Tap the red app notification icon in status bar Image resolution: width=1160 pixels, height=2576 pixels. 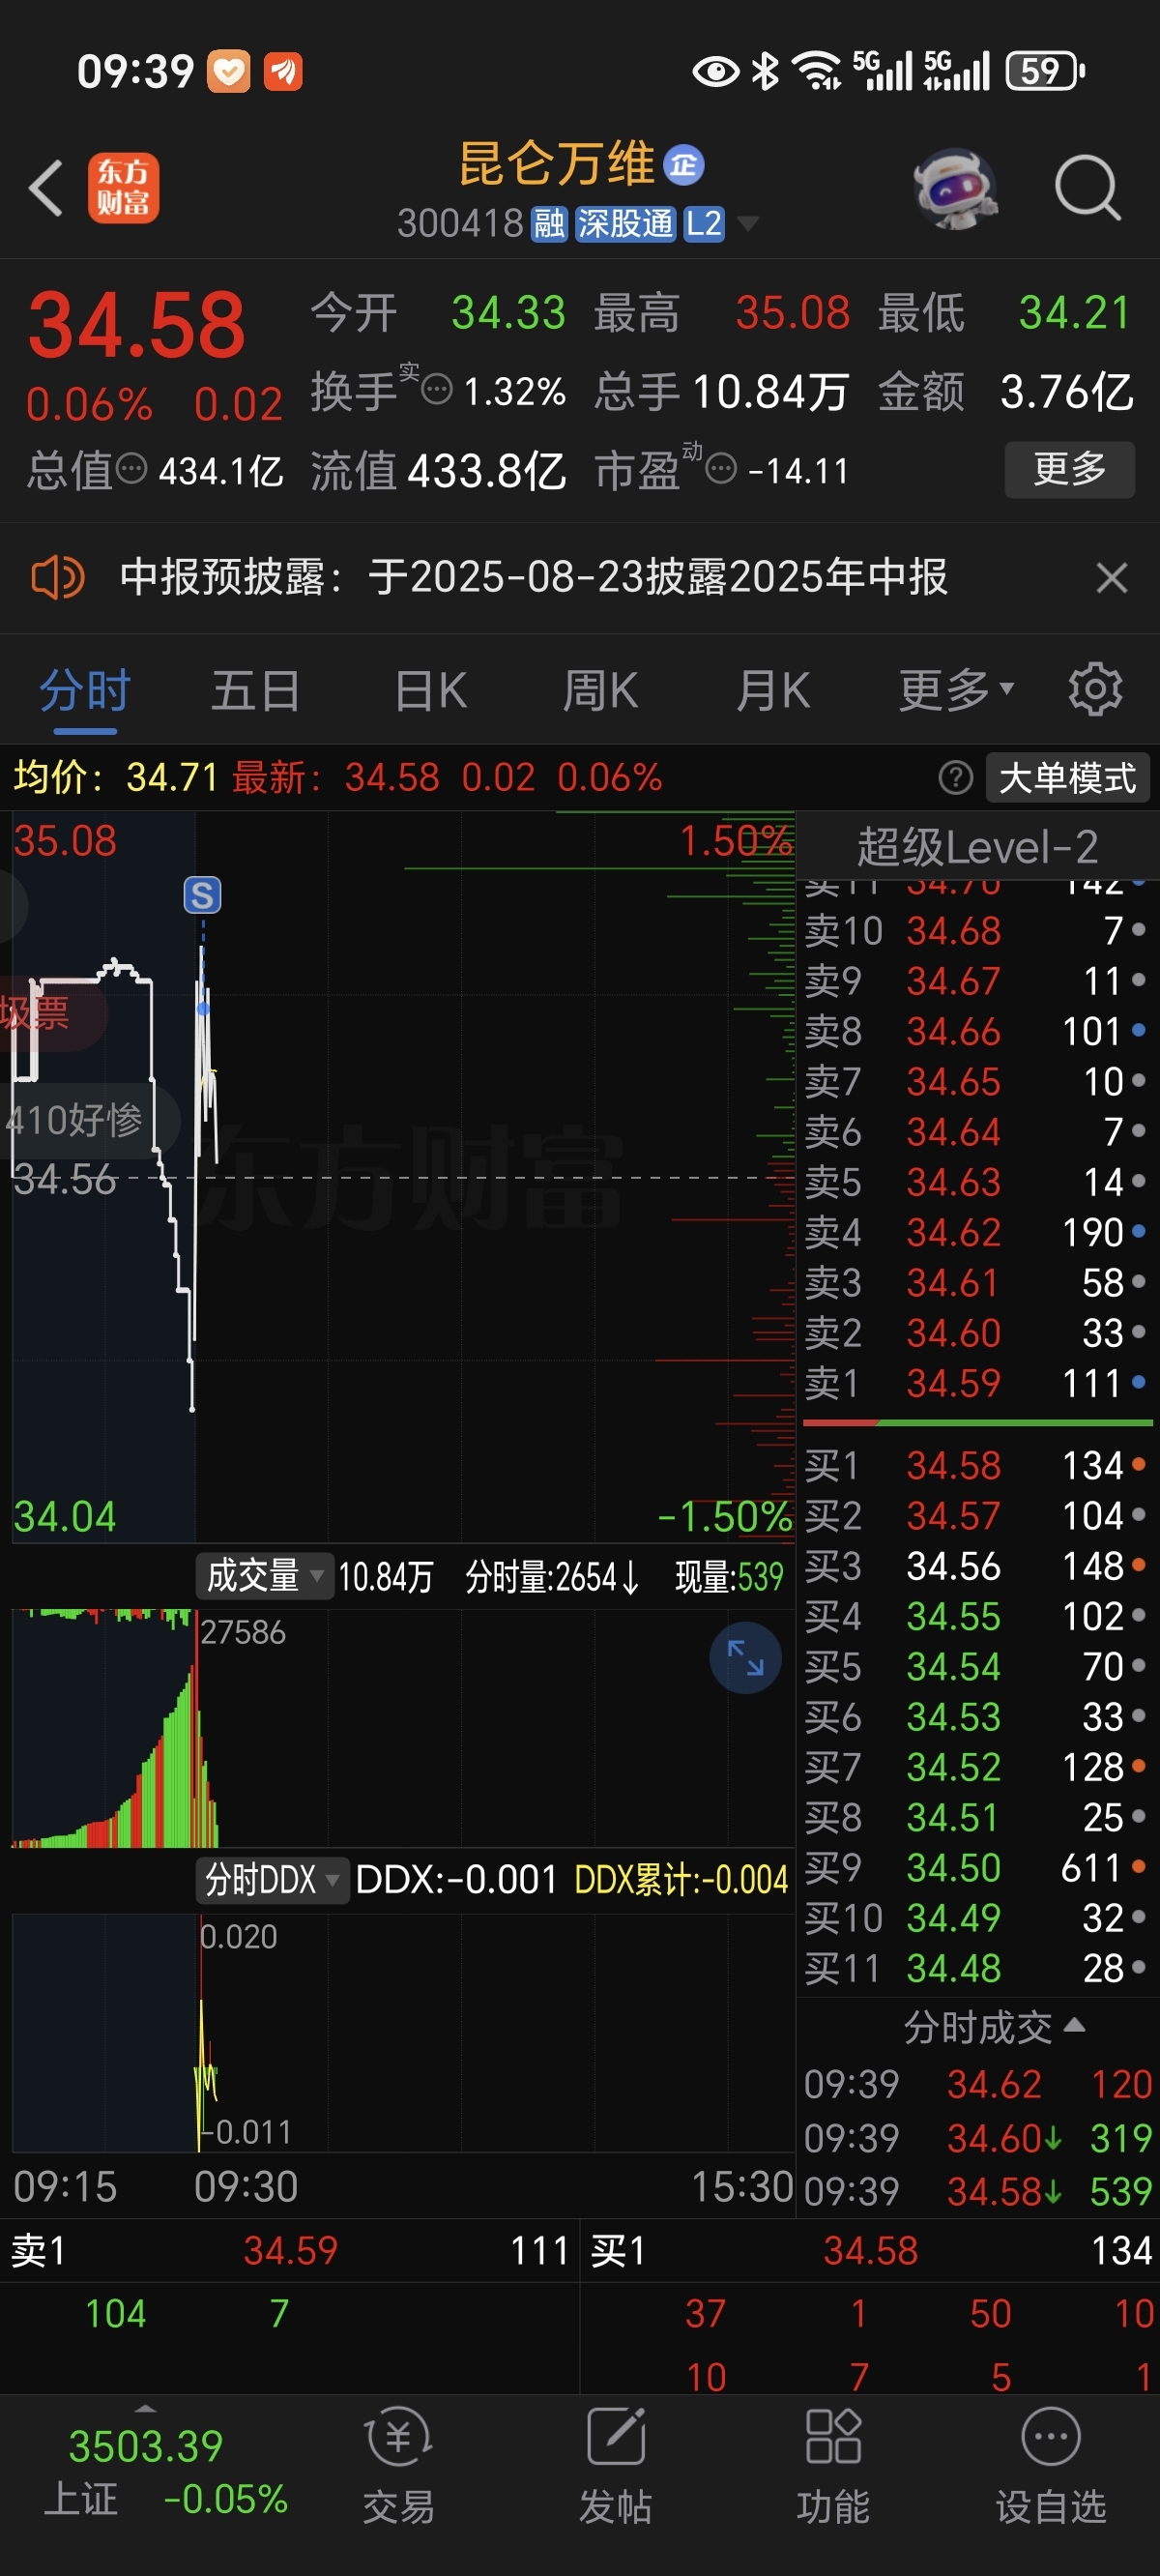coord(283,71)
